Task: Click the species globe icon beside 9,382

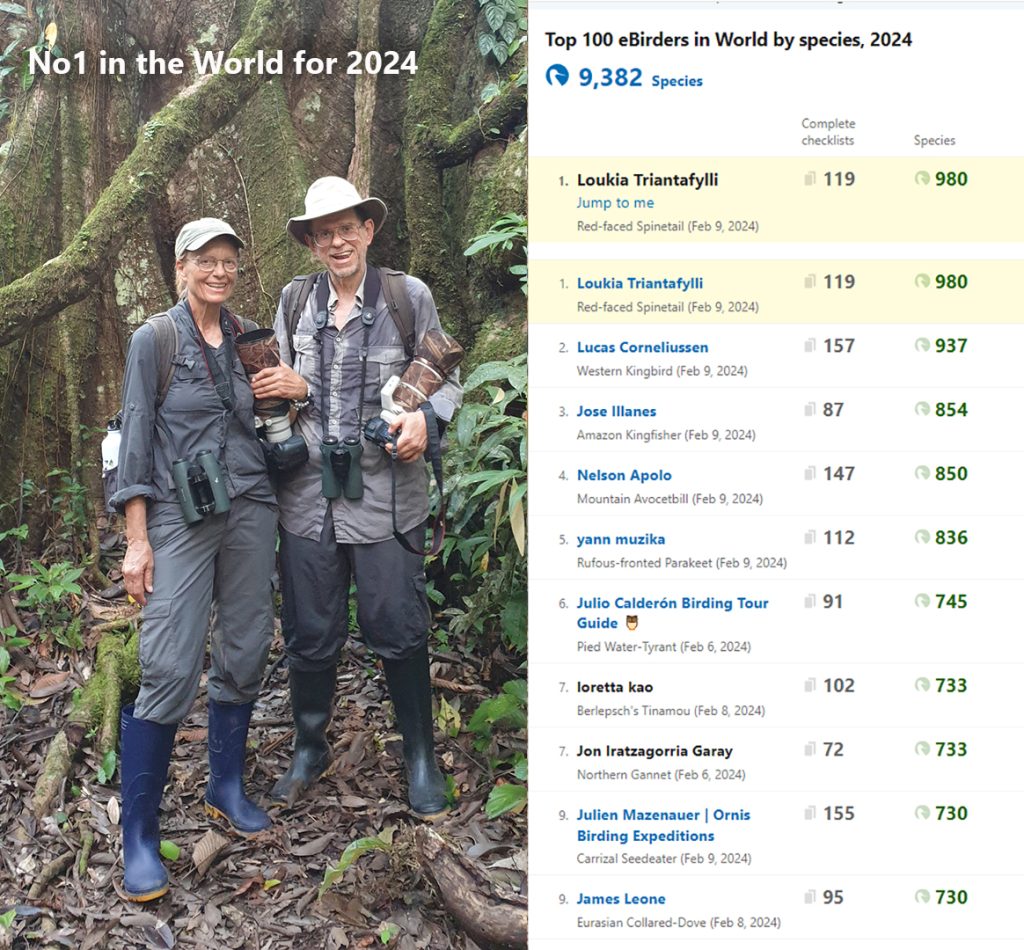Action: tap(558, 78)
